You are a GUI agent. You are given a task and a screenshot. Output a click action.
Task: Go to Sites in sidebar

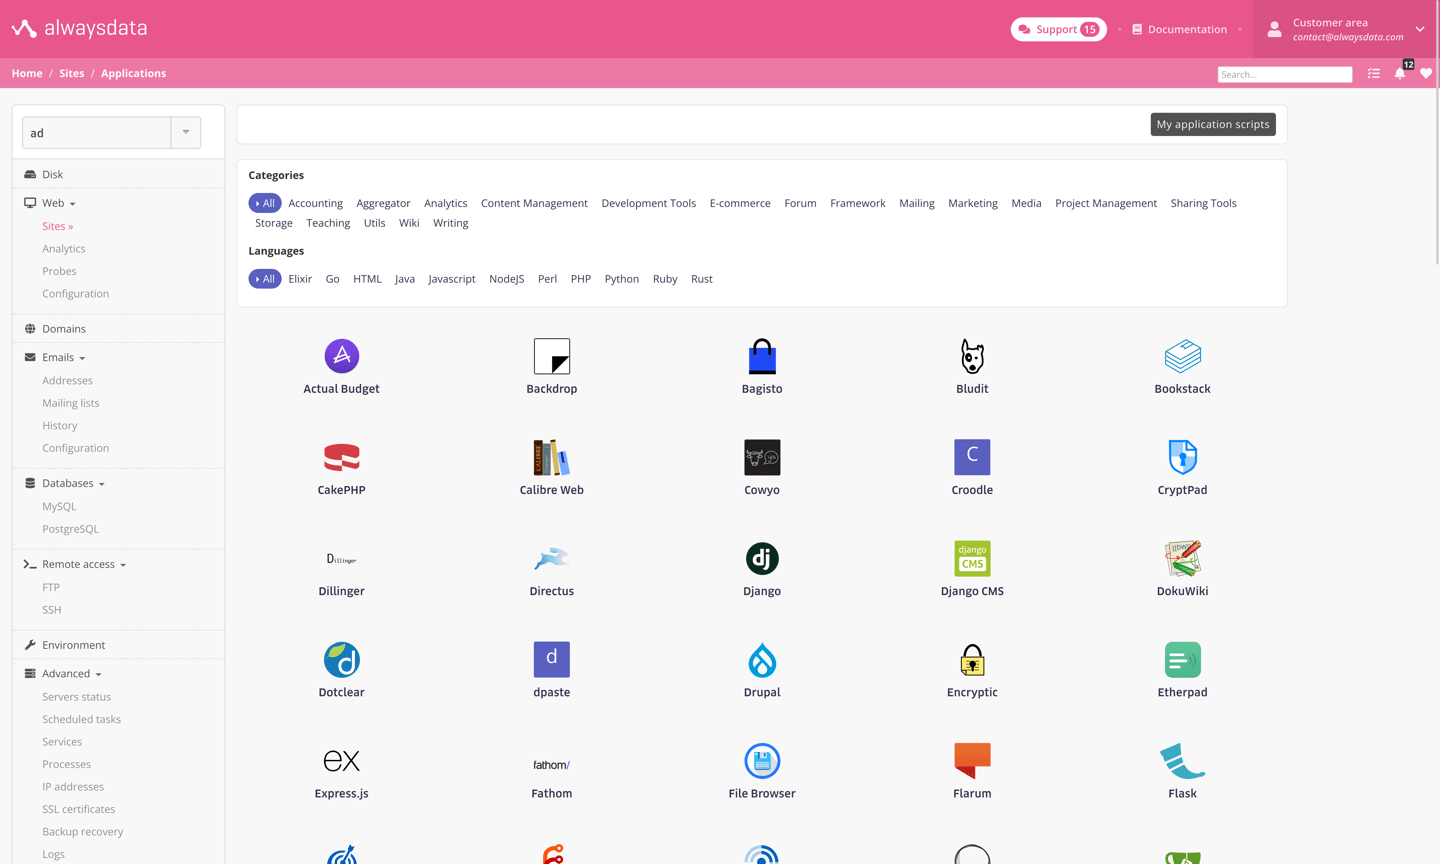(x=57, y=226)
